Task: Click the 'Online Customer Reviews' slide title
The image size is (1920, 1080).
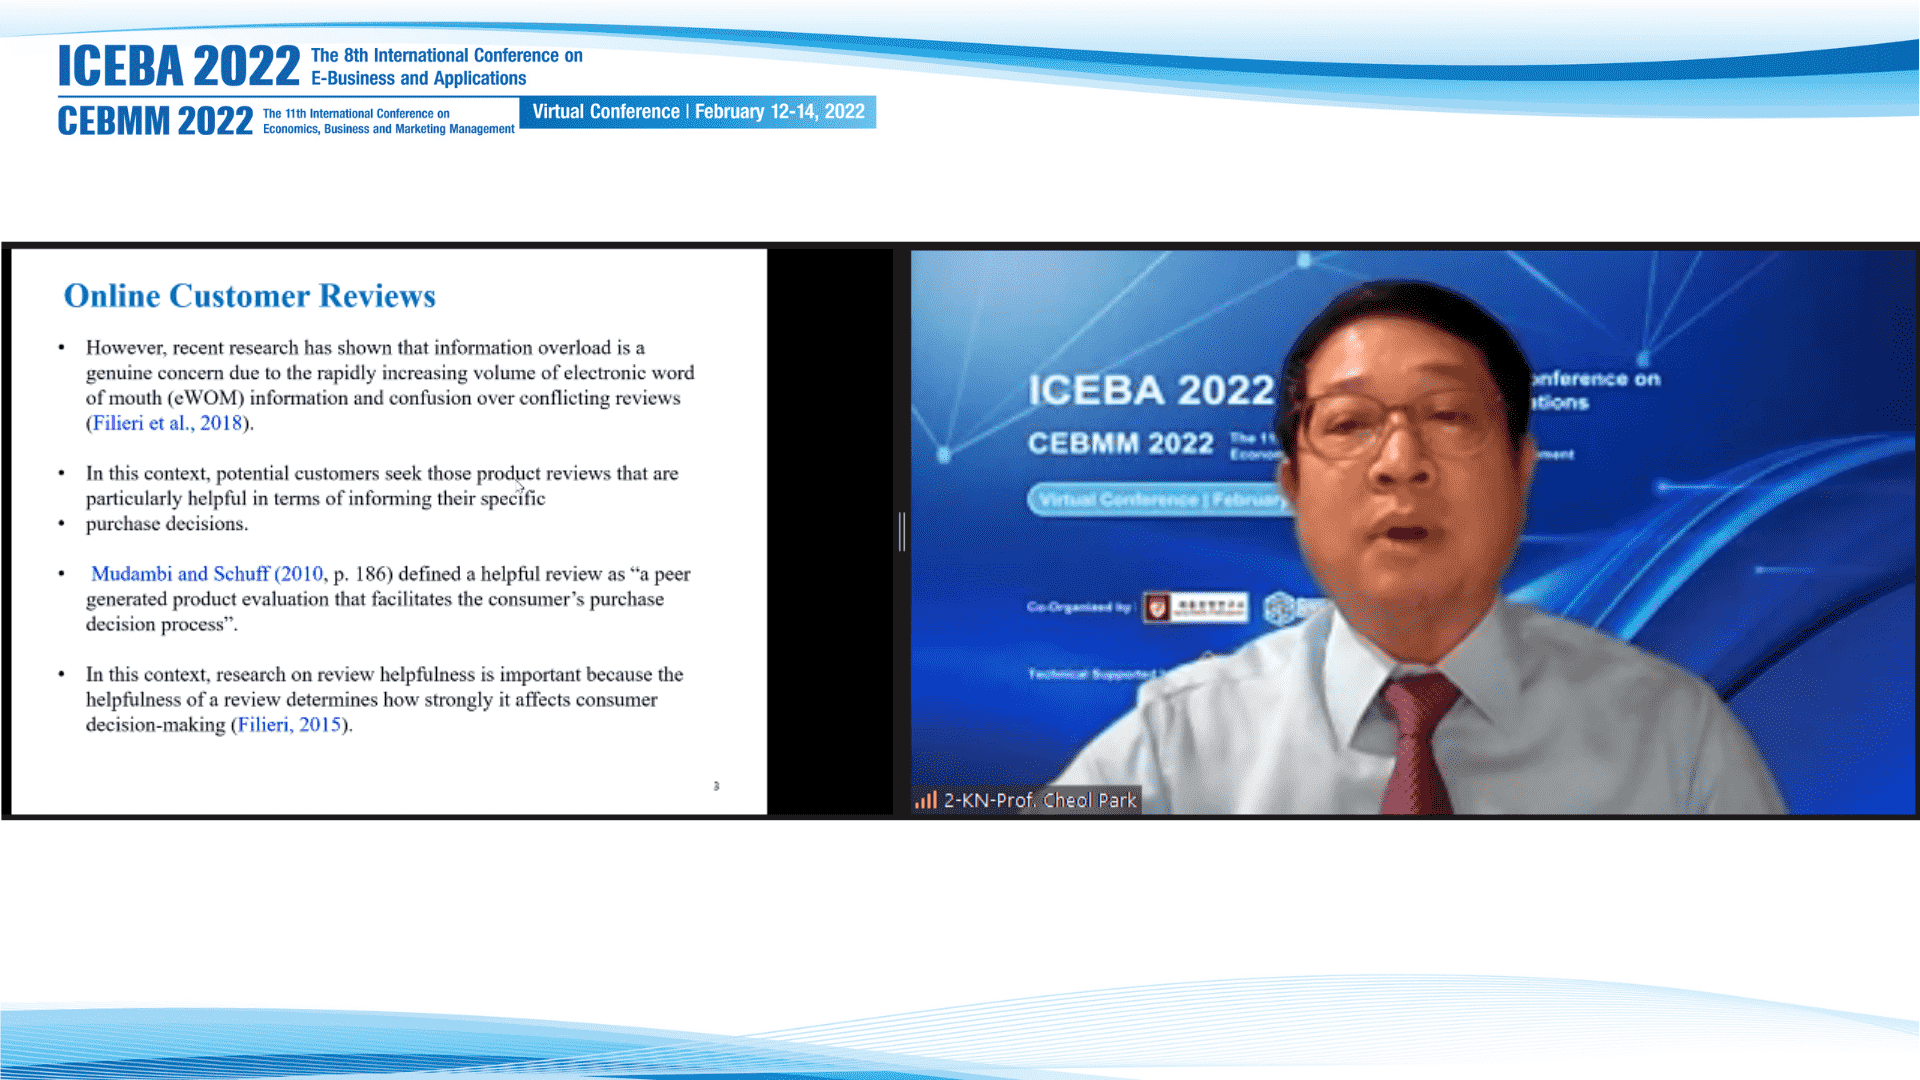Action: [x=250, y=296]
